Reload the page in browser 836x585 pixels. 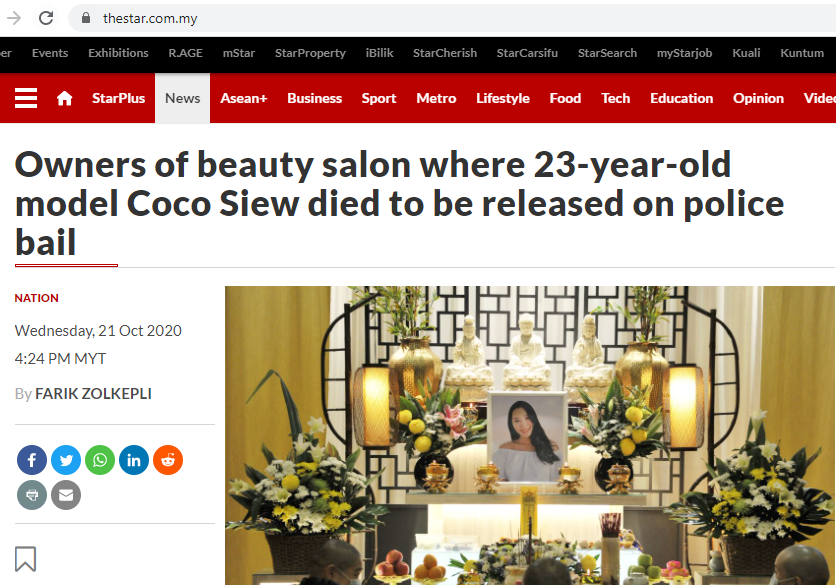click(x=46, y=18)
